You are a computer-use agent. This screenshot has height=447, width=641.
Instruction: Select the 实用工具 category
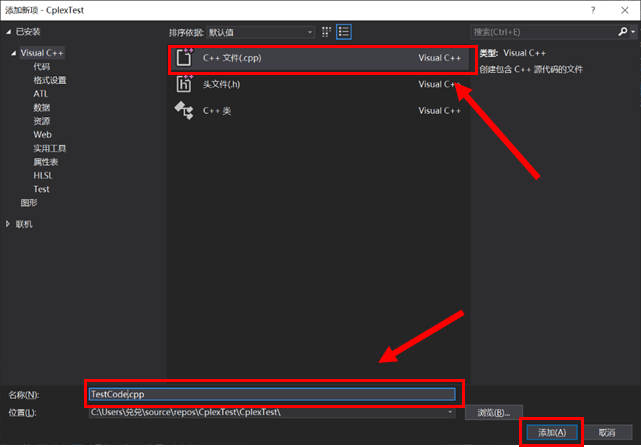[50, 148]
